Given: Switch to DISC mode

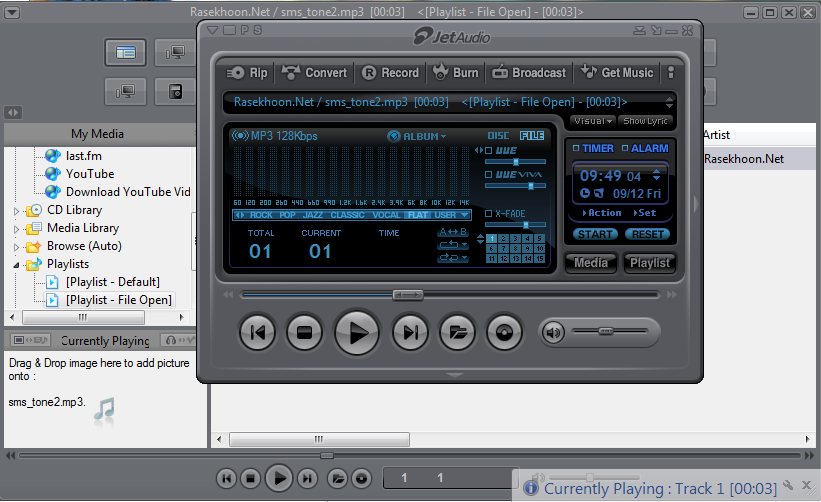Looking at the screenshot, I should click(498, 136).
